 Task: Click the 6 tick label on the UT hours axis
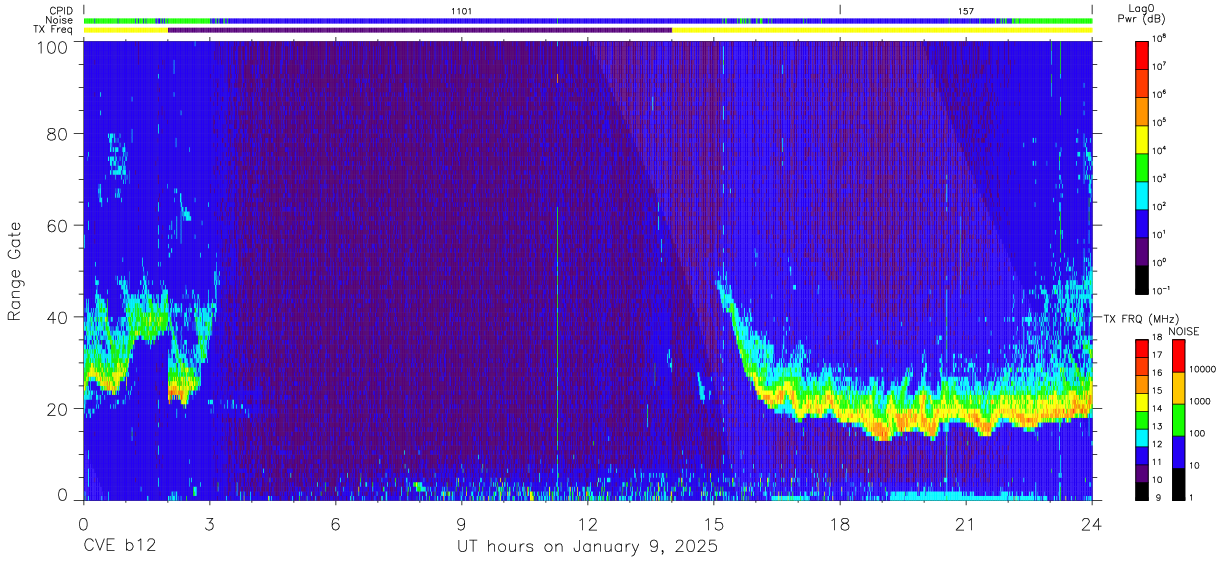click(336, 523)
